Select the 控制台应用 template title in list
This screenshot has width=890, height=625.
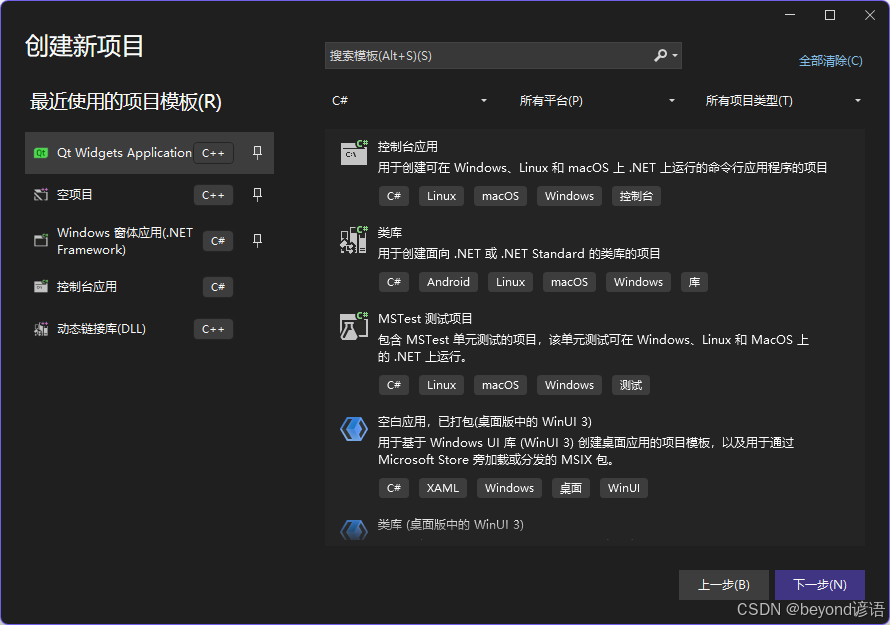pos(408,147)
